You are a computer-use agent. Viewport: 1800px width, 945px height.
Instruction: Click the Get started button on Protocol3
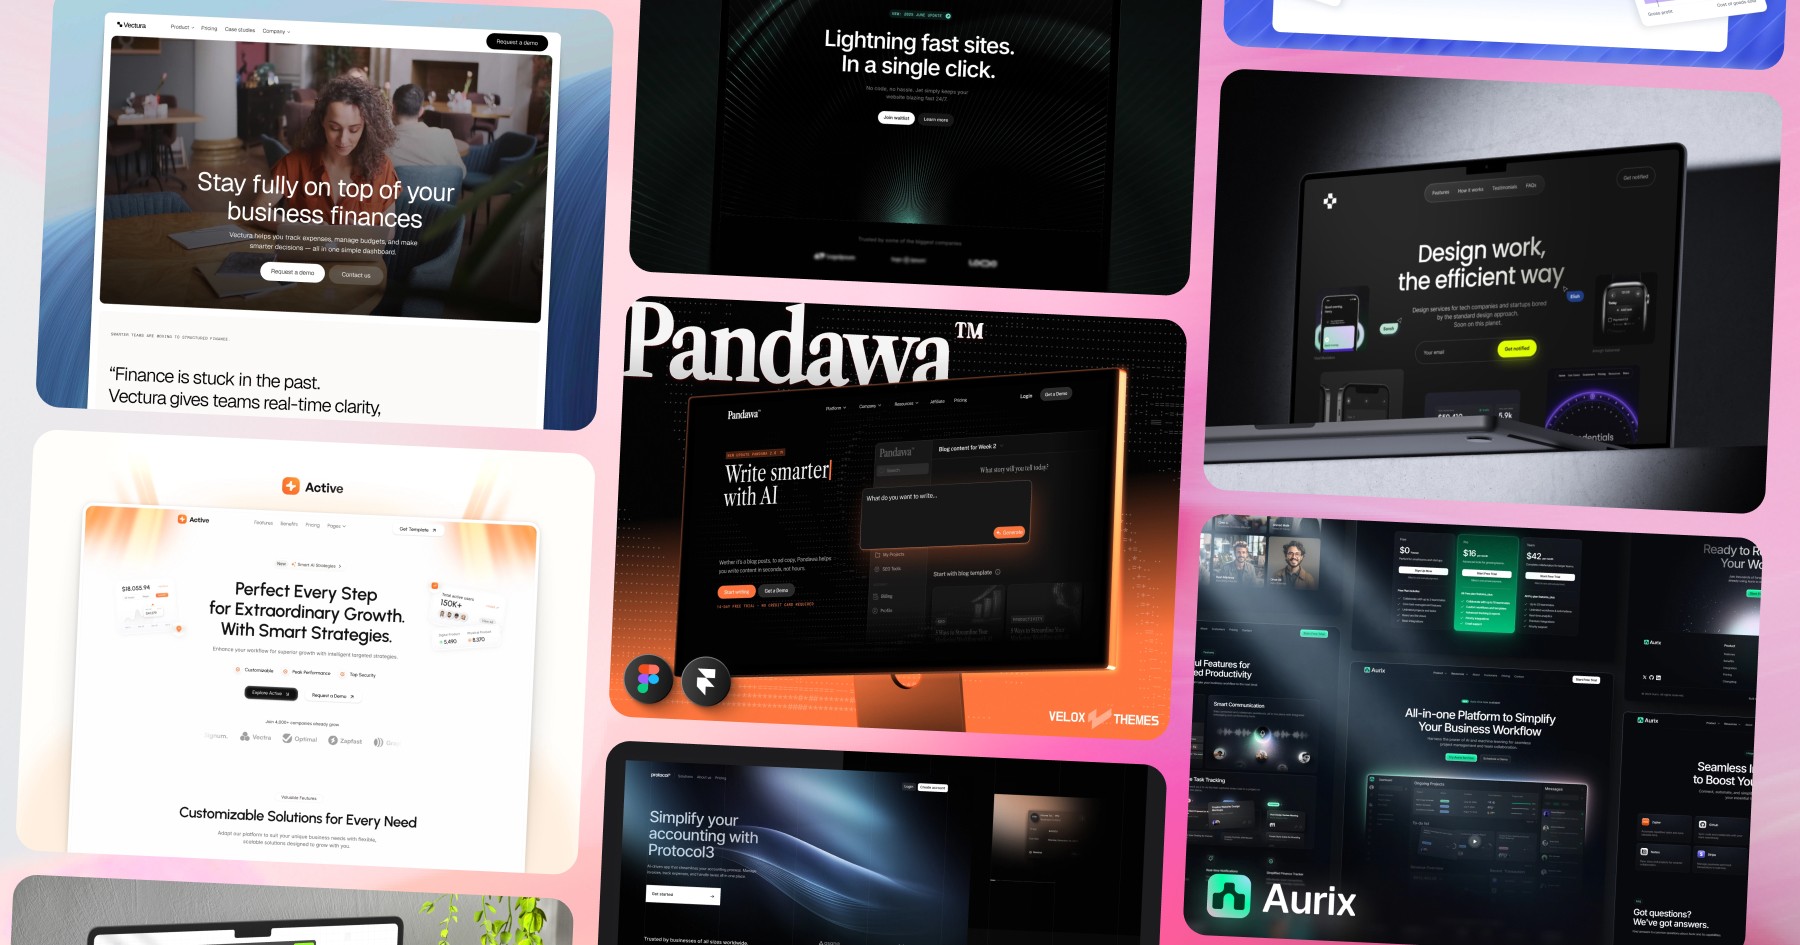[x=683, y=895]
